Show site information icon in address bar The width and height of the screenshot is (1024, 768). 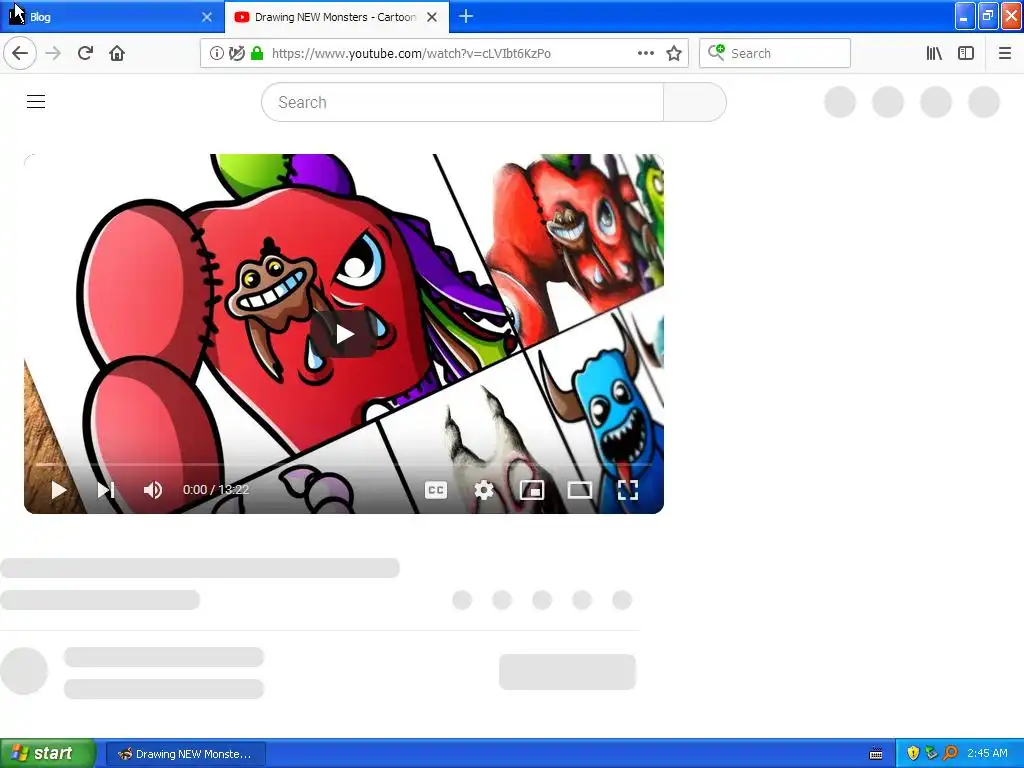[216, 54]
